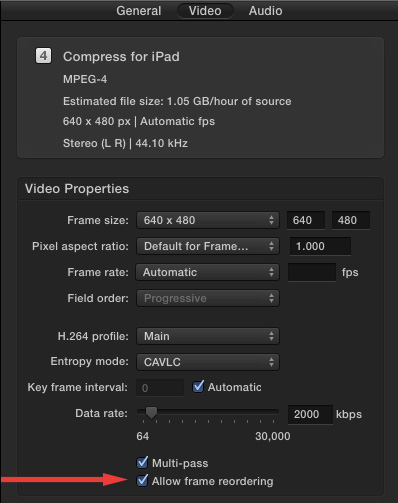This screenshot has height=503, width=398.
Task: Click the disabled Field order Progressive dropdown
Action: coord(208,298)
